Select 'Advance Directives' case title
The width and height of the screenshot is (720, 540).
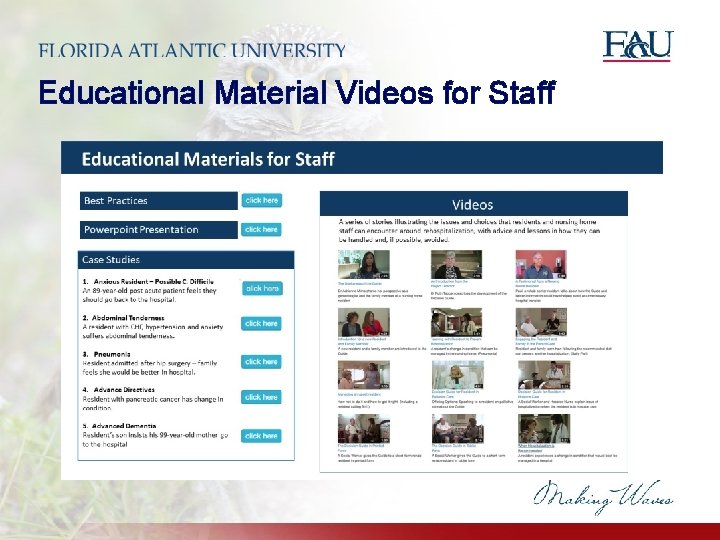pyautogui.click(x=124, y=389)
